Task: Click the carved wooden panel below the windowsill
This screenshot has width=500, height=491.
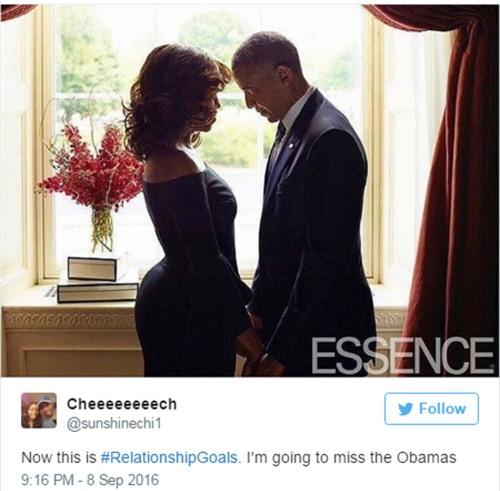Action: (x=72, y=343)
